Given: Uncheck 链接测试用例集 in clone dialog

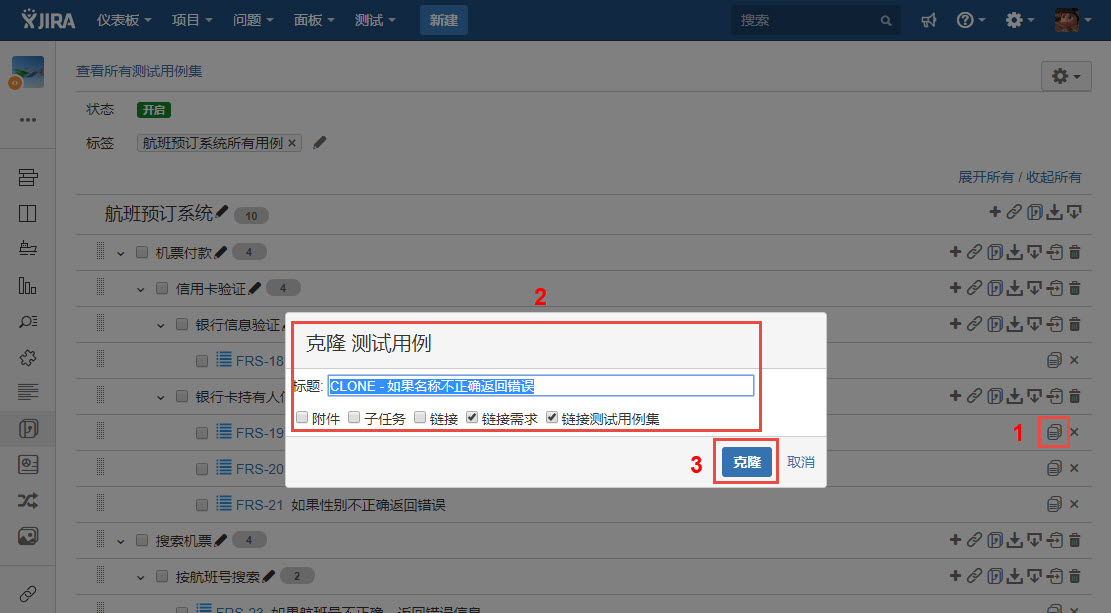Looking at the screenshot, I should click(552, 417).
